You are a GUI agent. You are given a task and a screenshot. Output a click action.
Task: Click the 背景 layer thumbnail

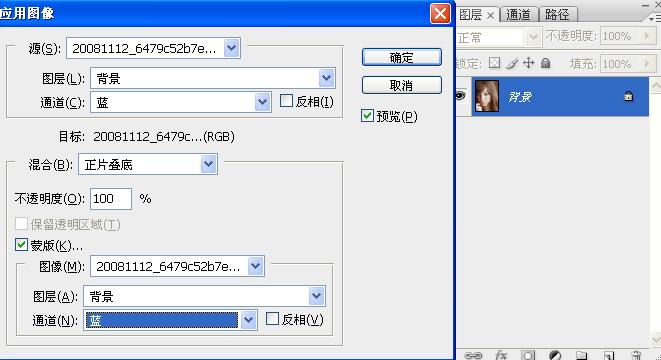pos(487,96)
